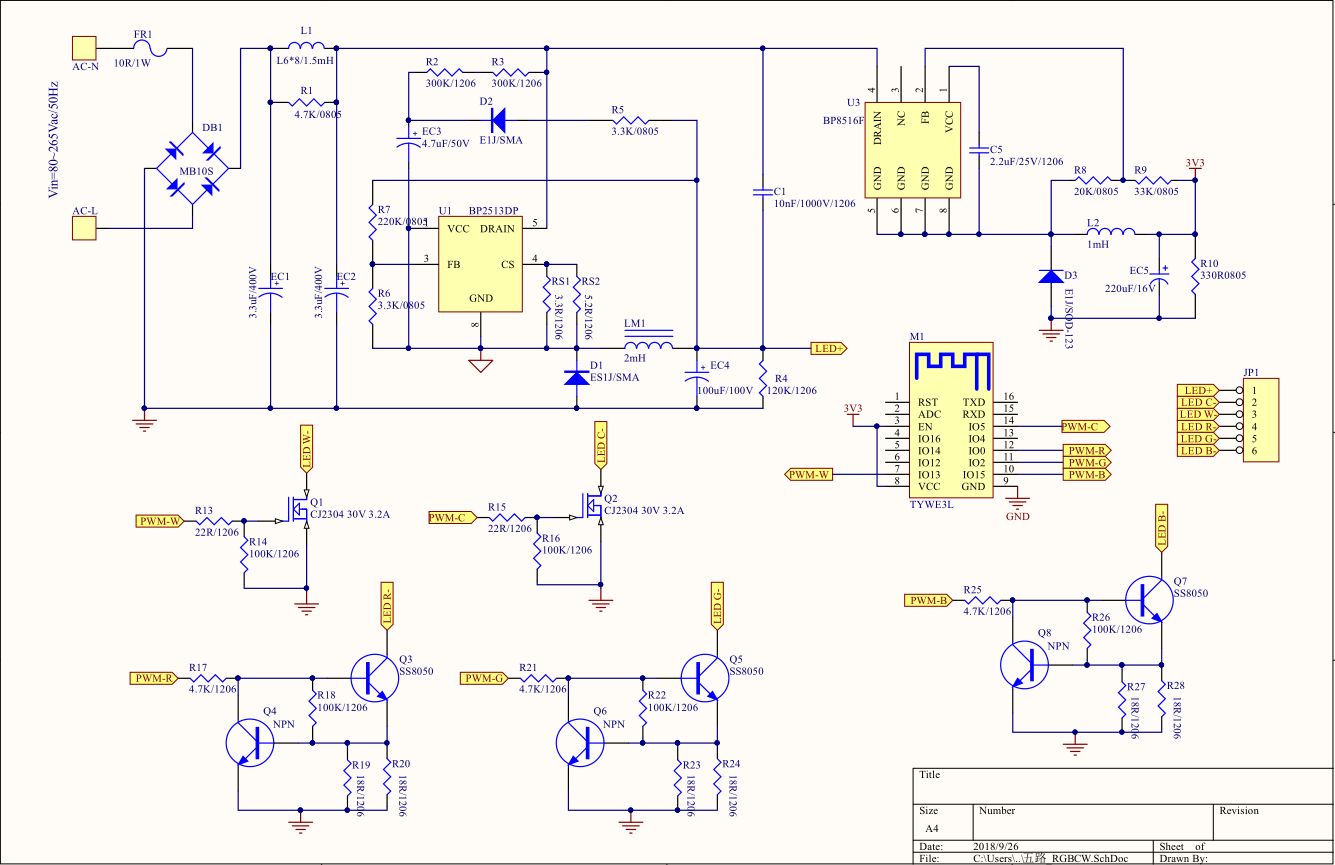Viewport: 1335px width, 865px height.
Task: Select the Q5 SS8050 transistor symbol
Action: point(705,677)
